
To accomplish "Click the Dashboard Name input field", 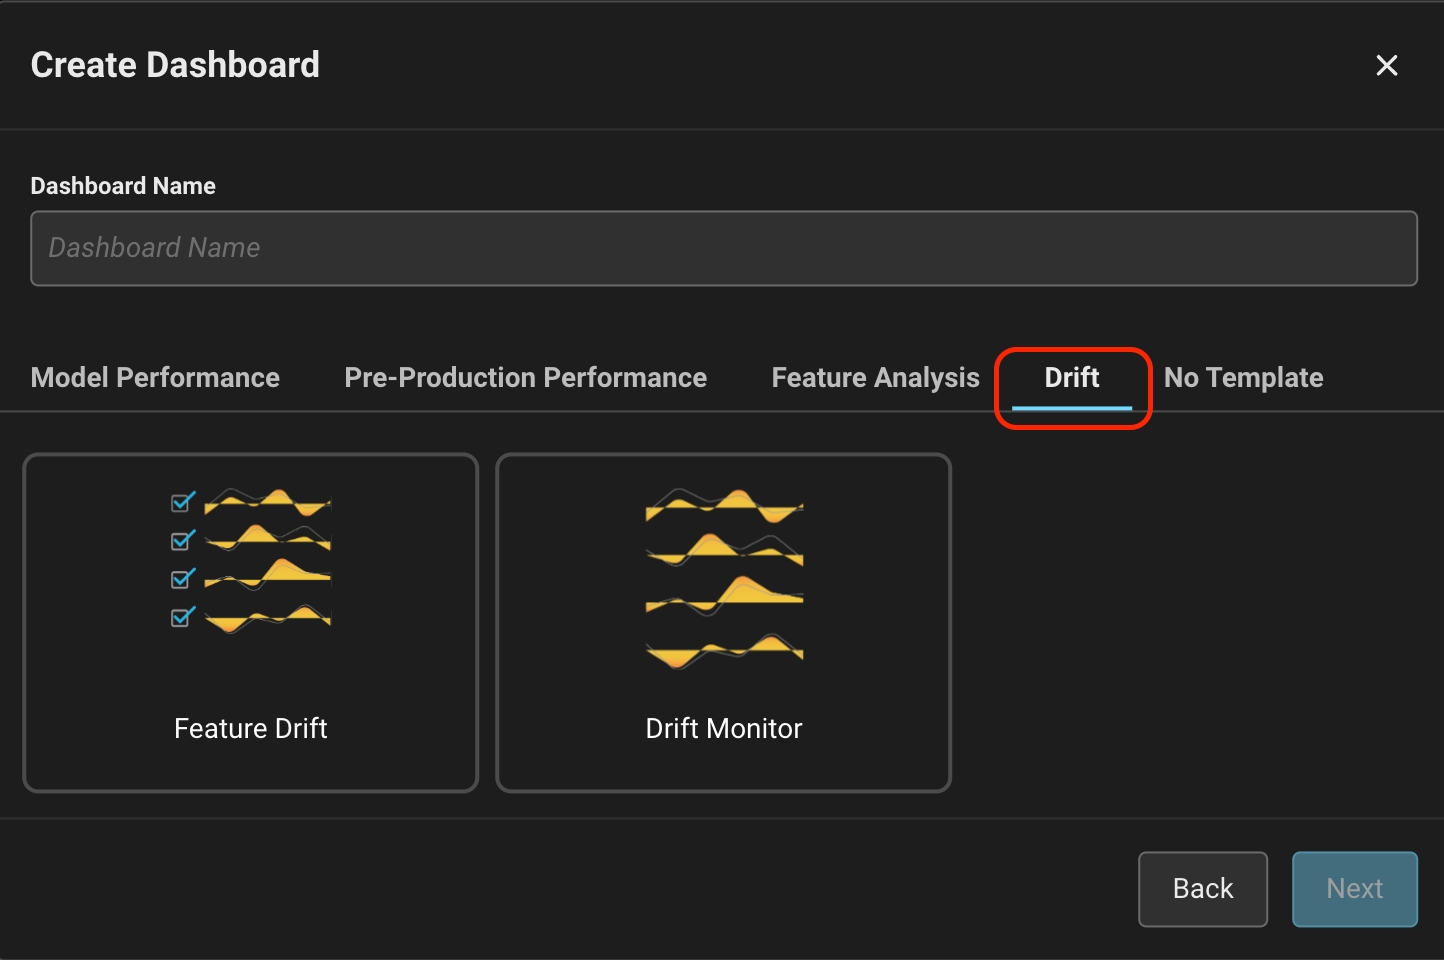I will 723,248.
